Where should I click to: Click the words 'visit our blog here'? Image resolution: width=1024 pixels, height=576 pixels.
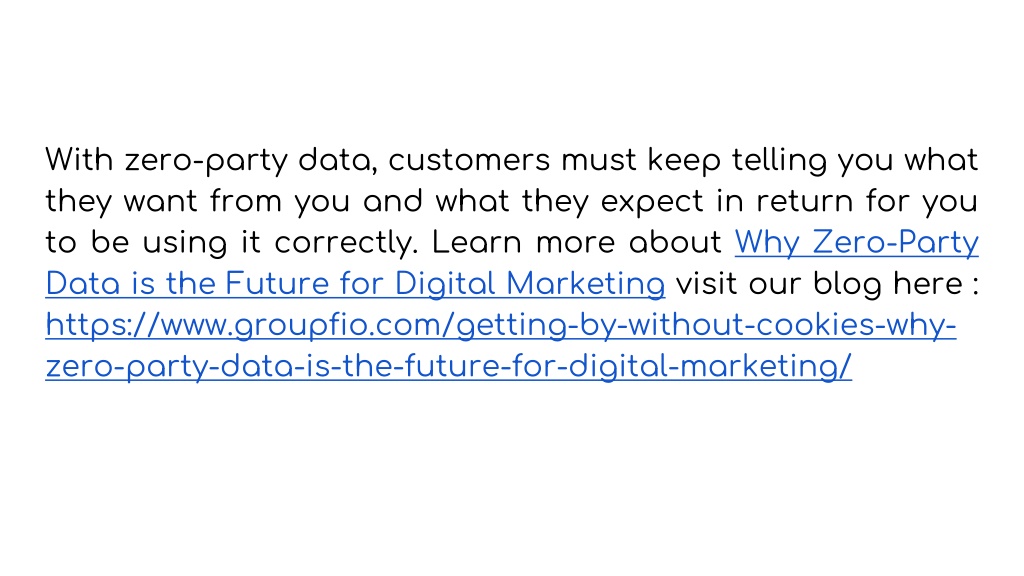820,284
